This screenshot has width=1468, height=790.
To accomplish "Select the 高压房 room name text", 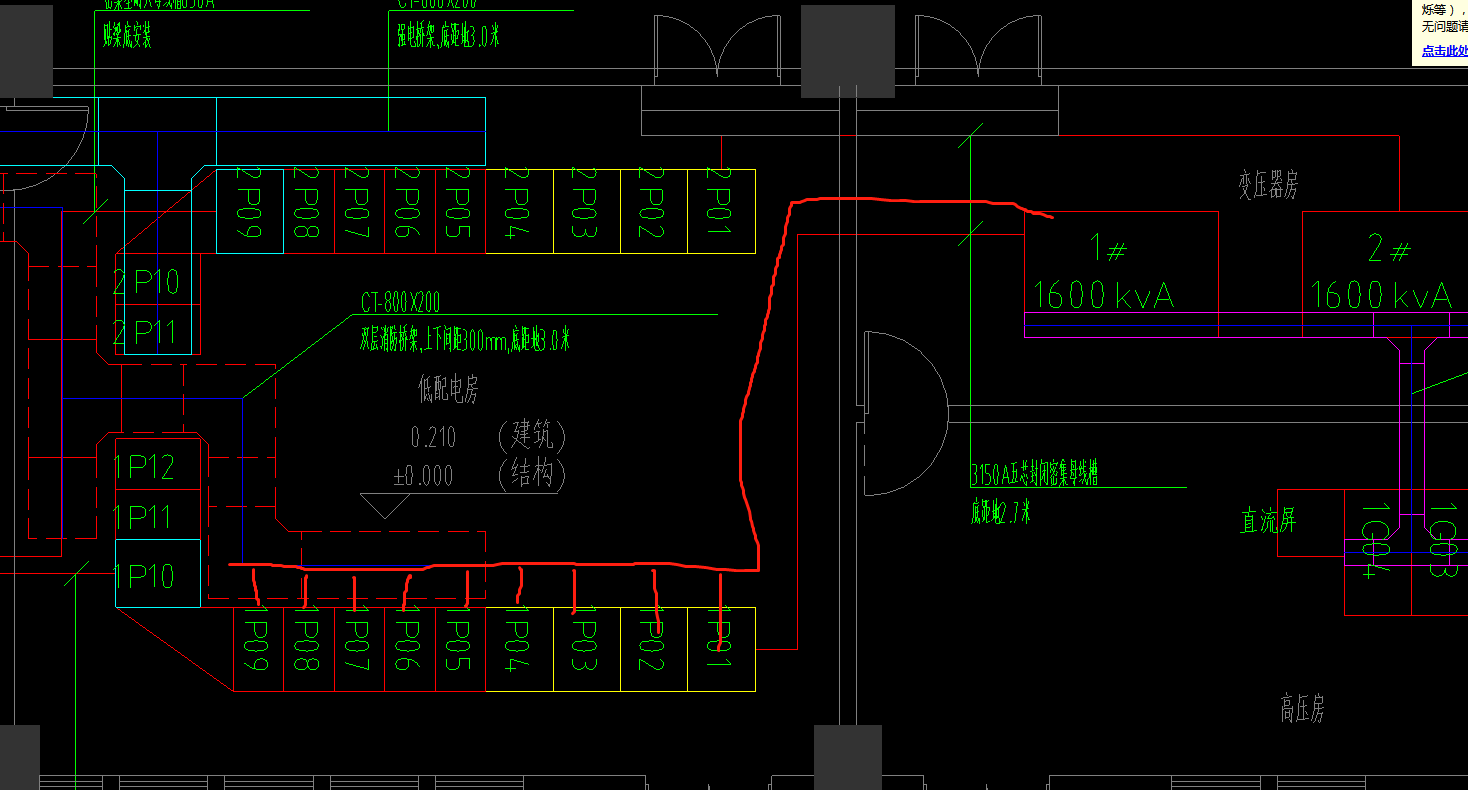I will [1303, 709].
